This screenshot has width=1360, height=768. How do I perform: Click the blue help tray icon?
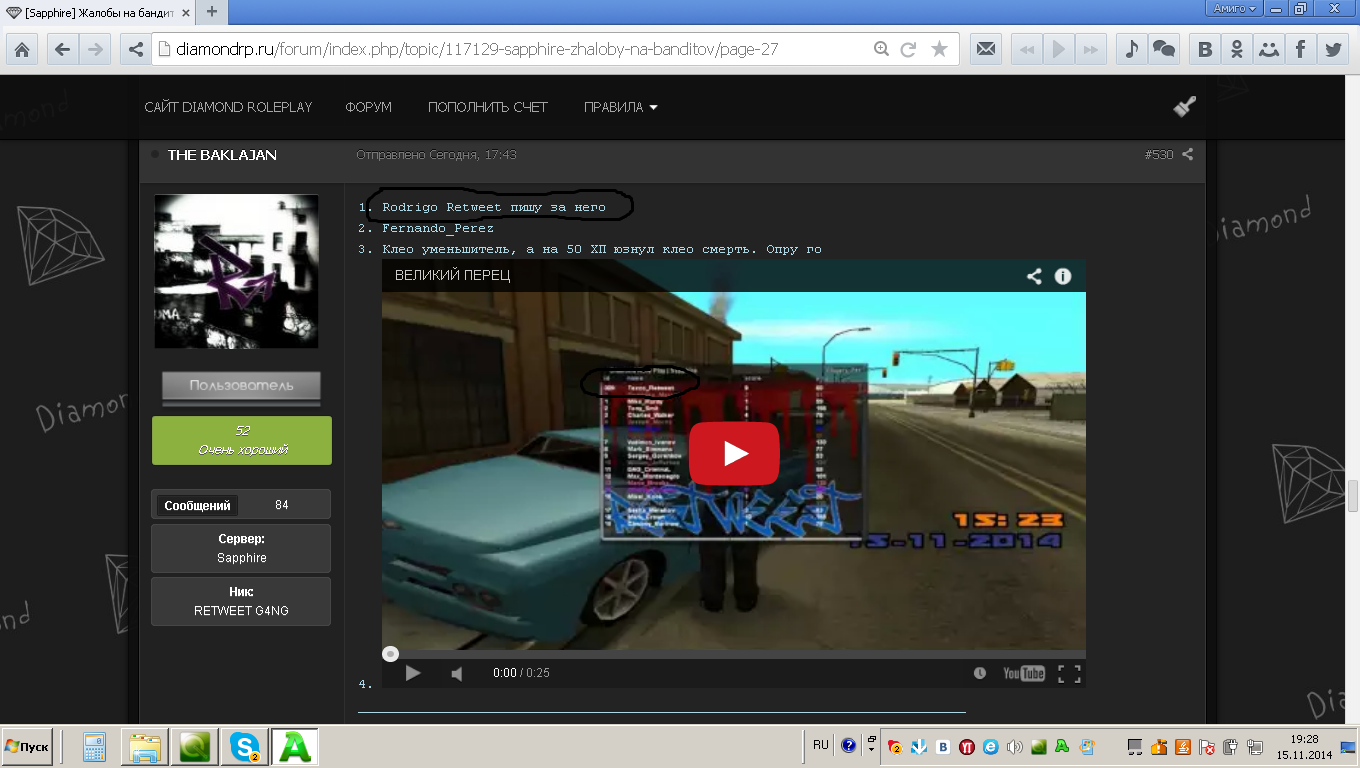(849, 745)
